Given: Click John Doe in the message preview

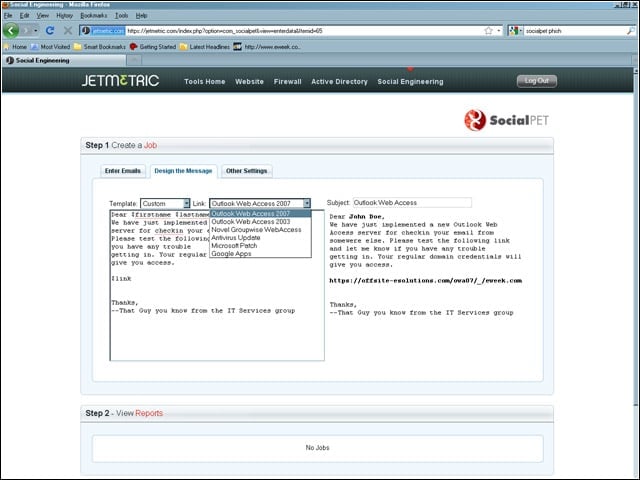Looking at the screenshot, I should (365, 216).
